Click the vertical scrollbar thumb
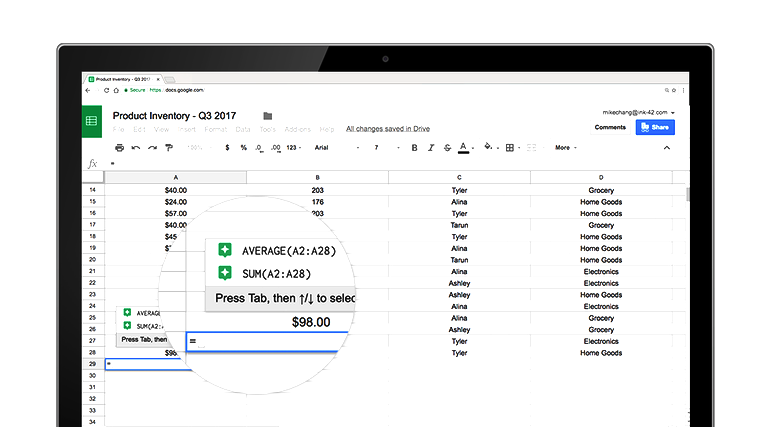The image size is (770, 427). [x=688, y=194]
